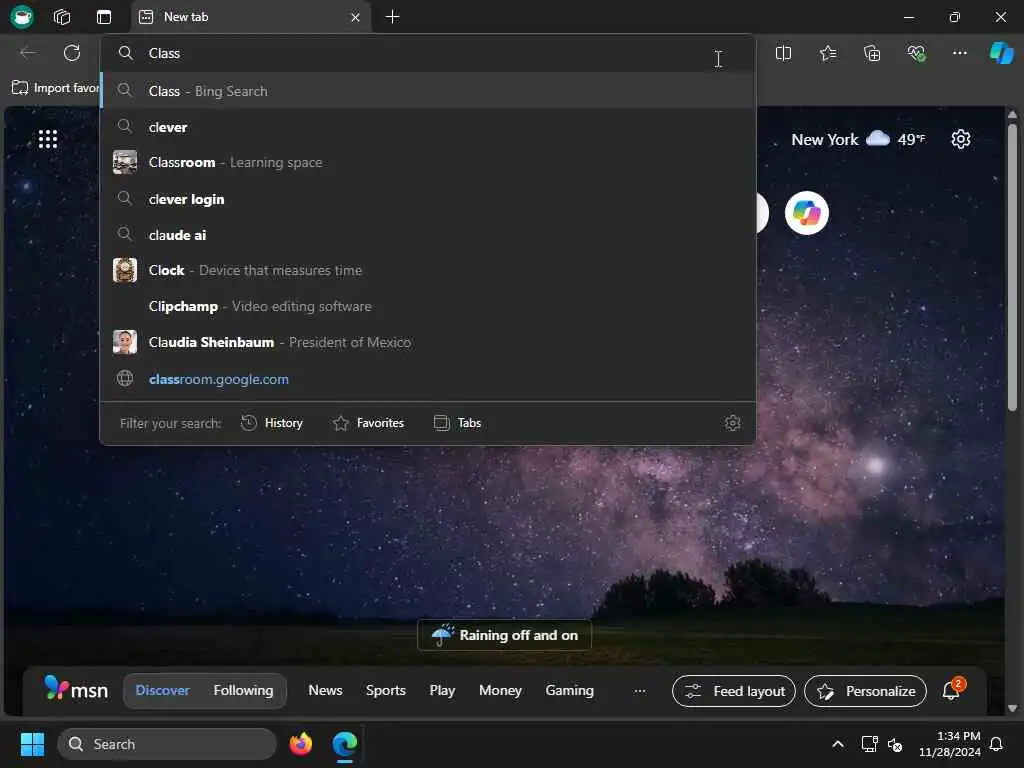Open network tray icon
This screenshot has width=1024, height=768.
coord(869,744)
